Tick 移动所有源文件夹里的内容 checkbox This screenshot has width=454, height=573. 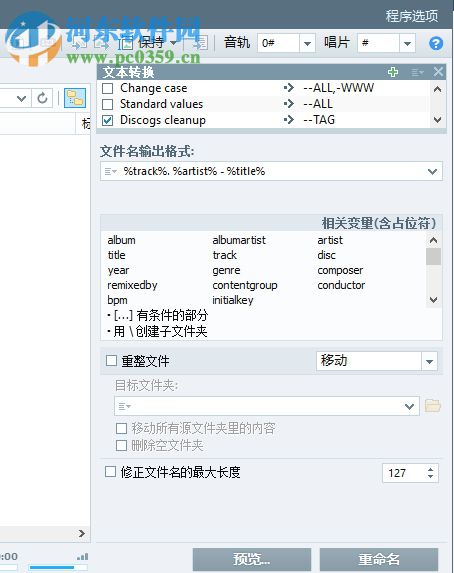[121, 428]
